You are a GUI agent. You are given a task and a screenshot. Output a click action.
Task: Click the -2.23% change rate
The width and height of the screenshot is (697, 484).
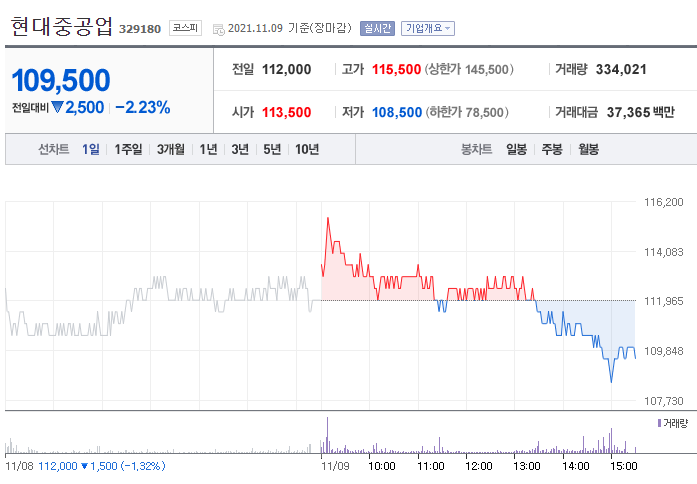click(143, 107)
